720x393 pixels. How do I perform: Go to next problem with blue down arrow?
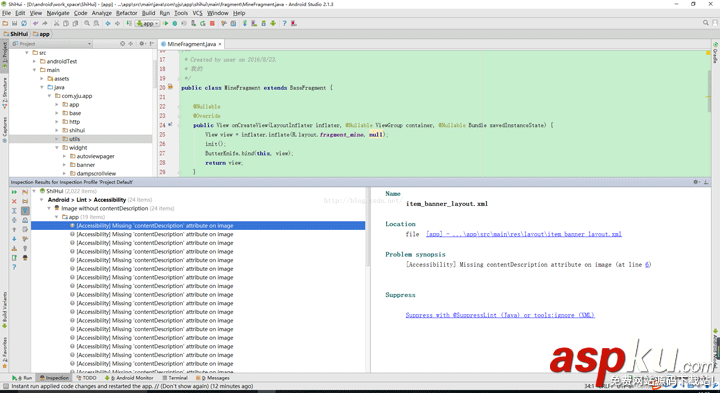[x=14, y=239]
